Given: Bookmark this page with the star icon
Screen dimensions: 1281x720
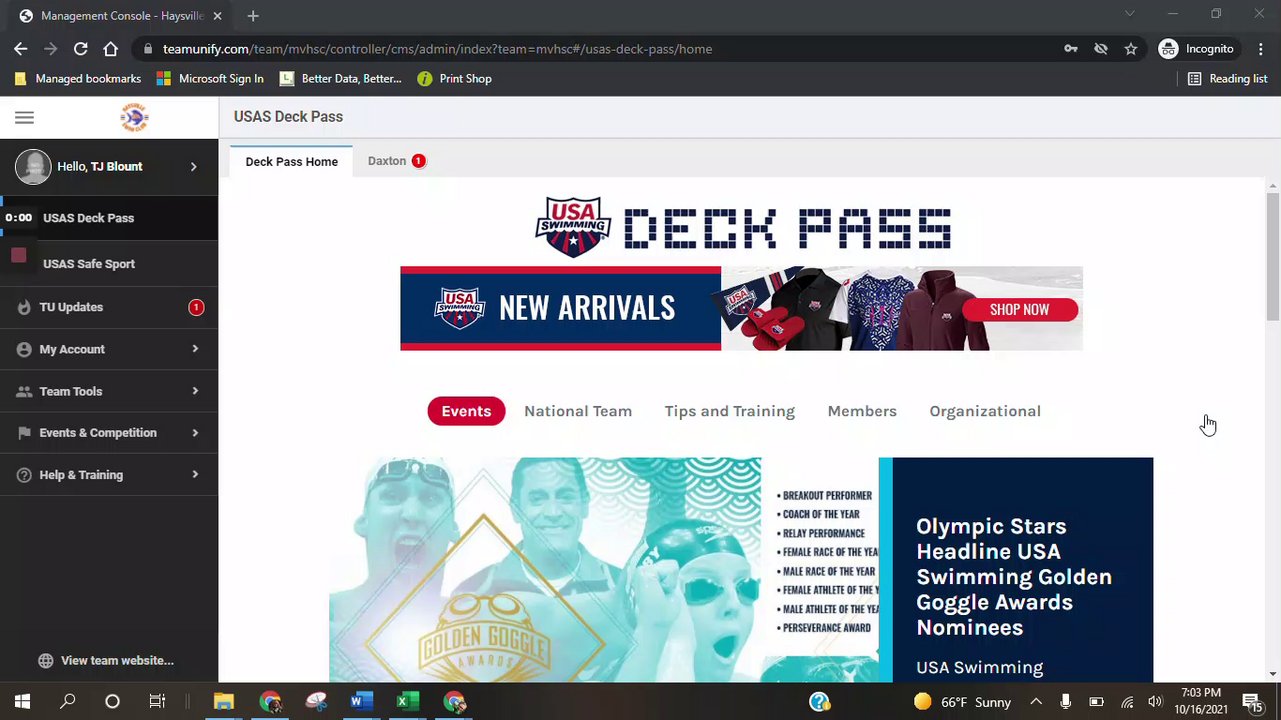Looking at the screenshot, I should (x=1131, y=49).
